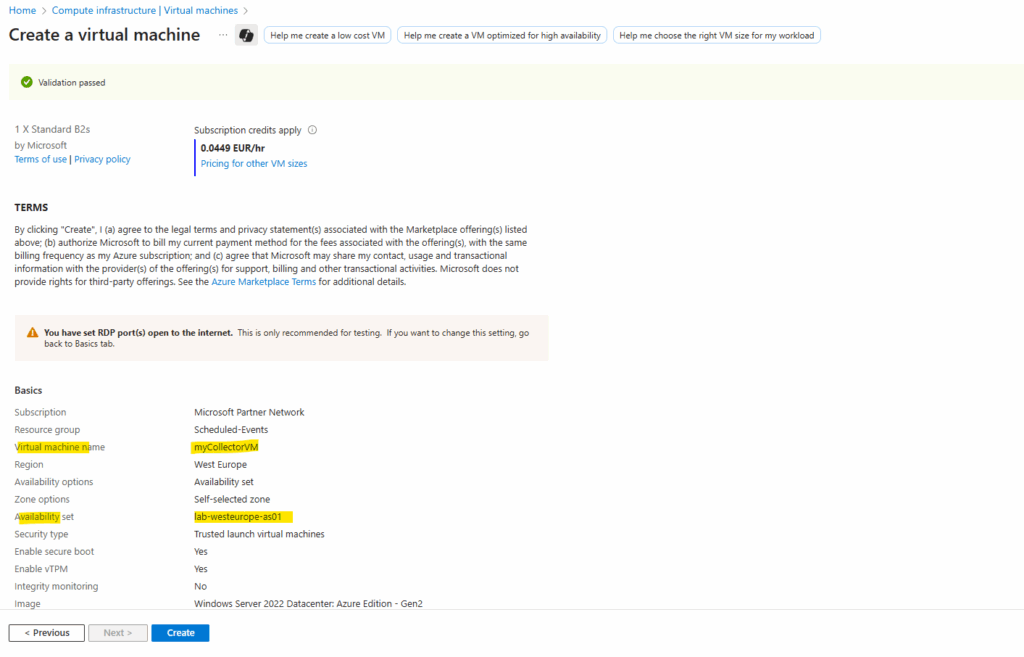The image size is (1024, 657).
Task: Click the Windows Server 2022 Datacenter image value
Action: tap(308, 603)
